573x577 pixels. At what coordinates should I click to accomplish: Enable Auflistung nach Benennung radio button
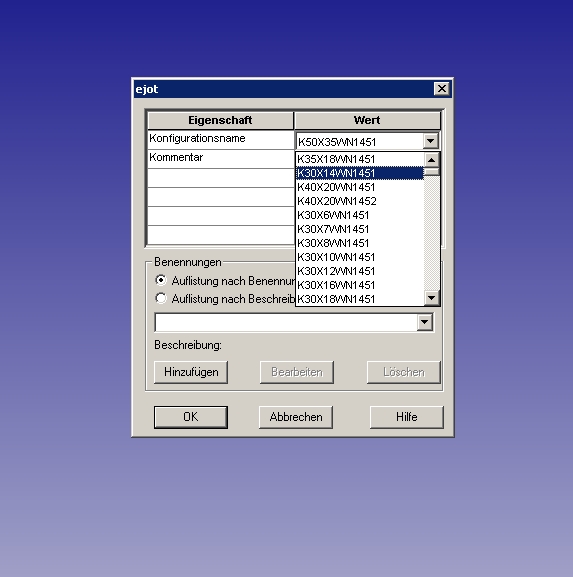[x=161, y=280]
